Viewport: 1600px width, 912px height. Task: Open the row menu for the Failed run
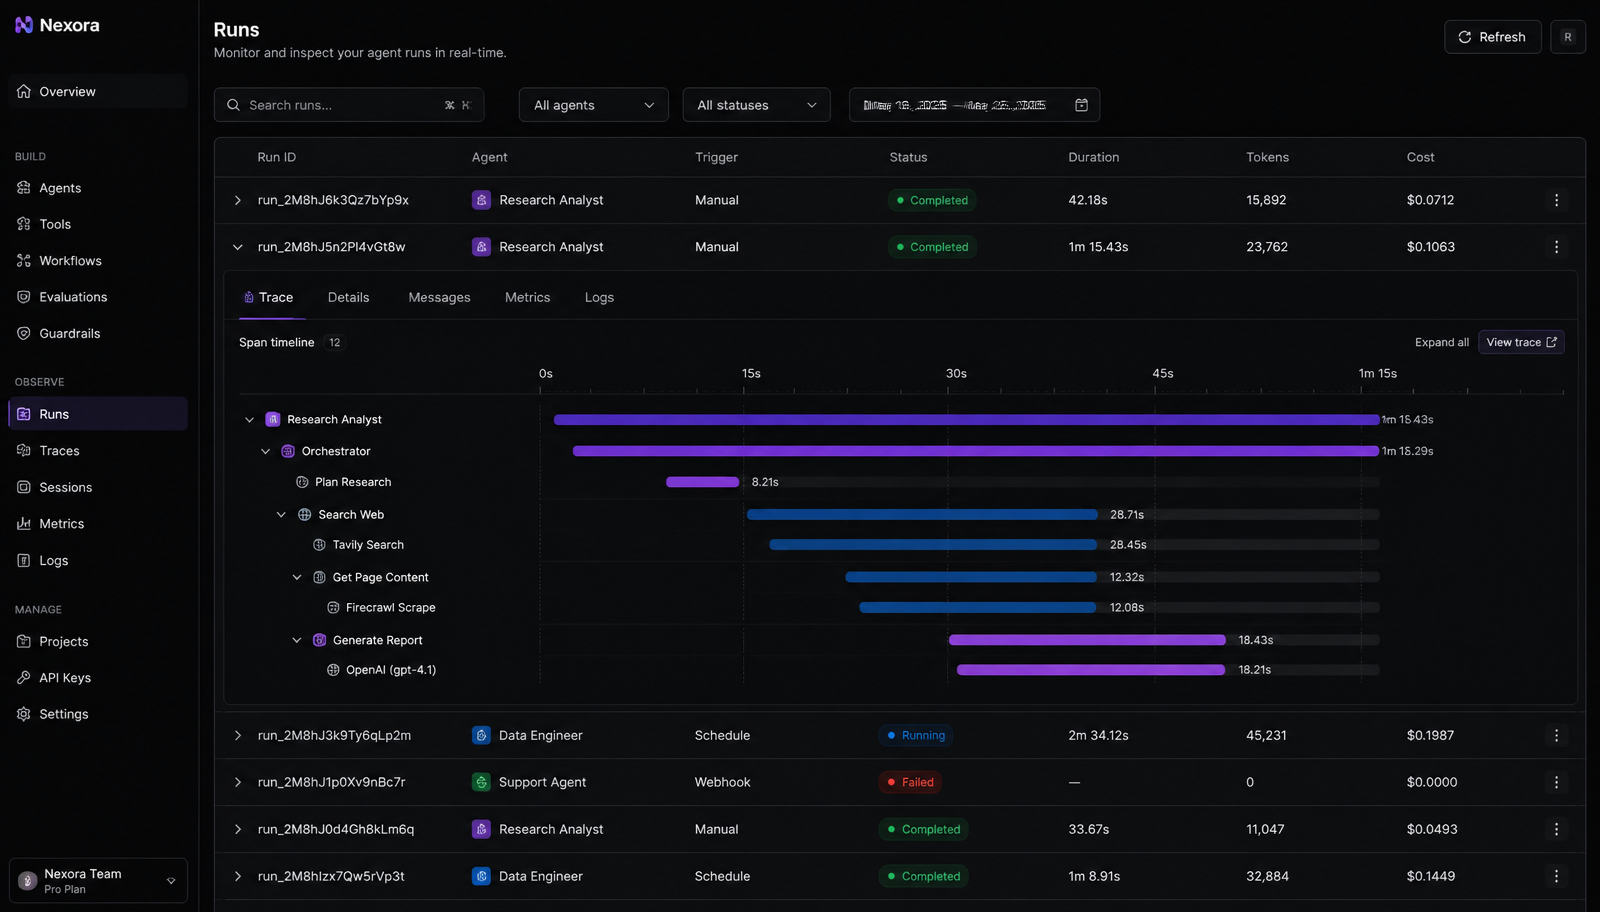(1556, 782)
